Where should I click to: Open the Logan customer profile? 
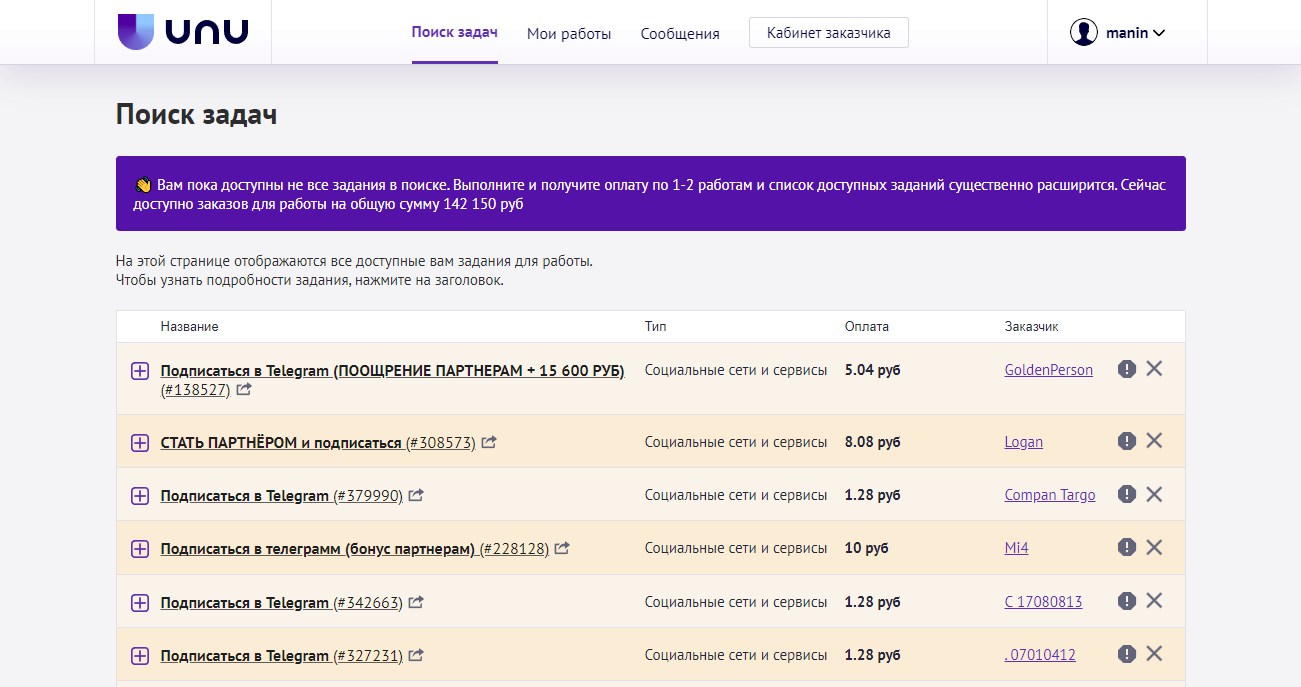coord(1024,442)
